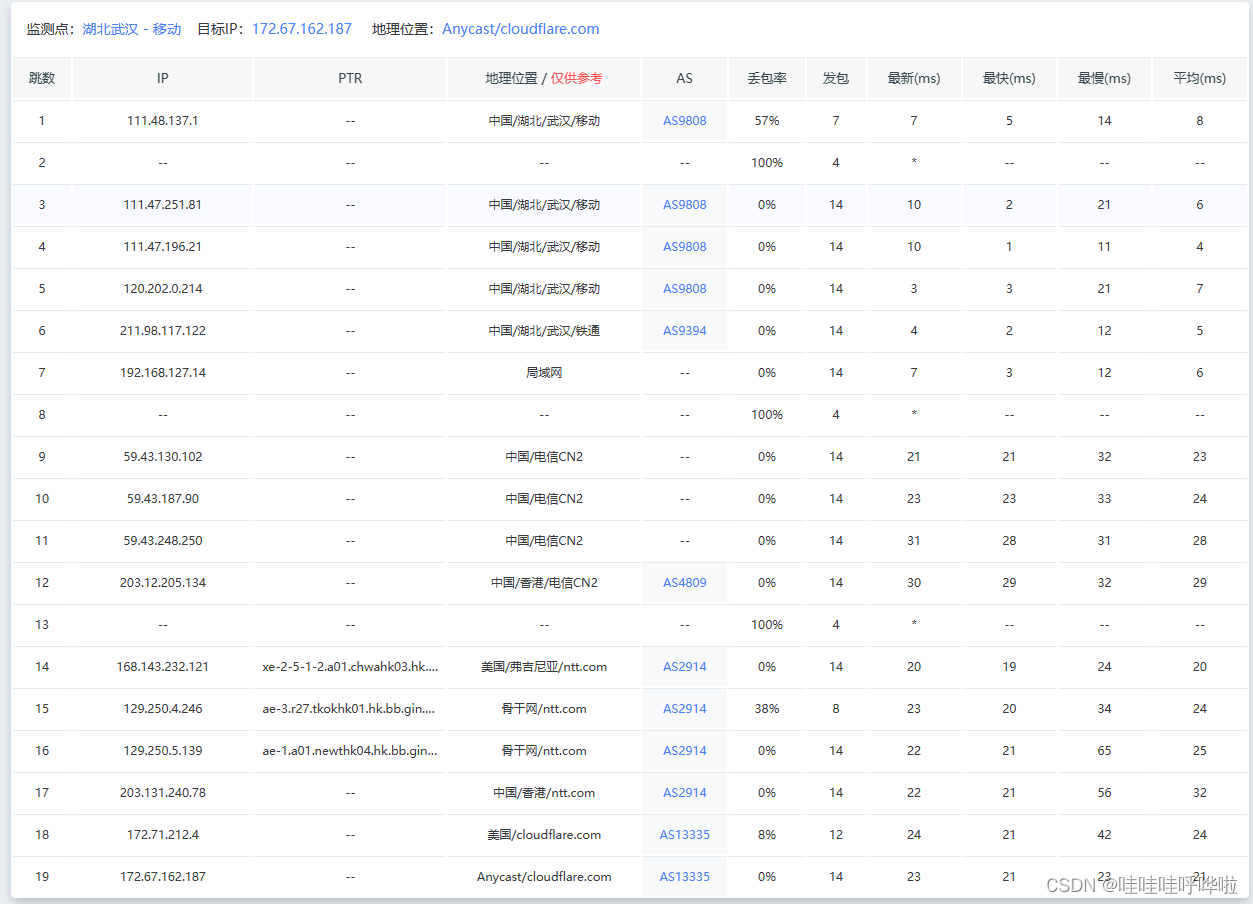Image resolution: width=1253 pixels, height=904 pixels.
Task: Click location 中国/香港/电信CN2 cell
Action: point(544,583)
